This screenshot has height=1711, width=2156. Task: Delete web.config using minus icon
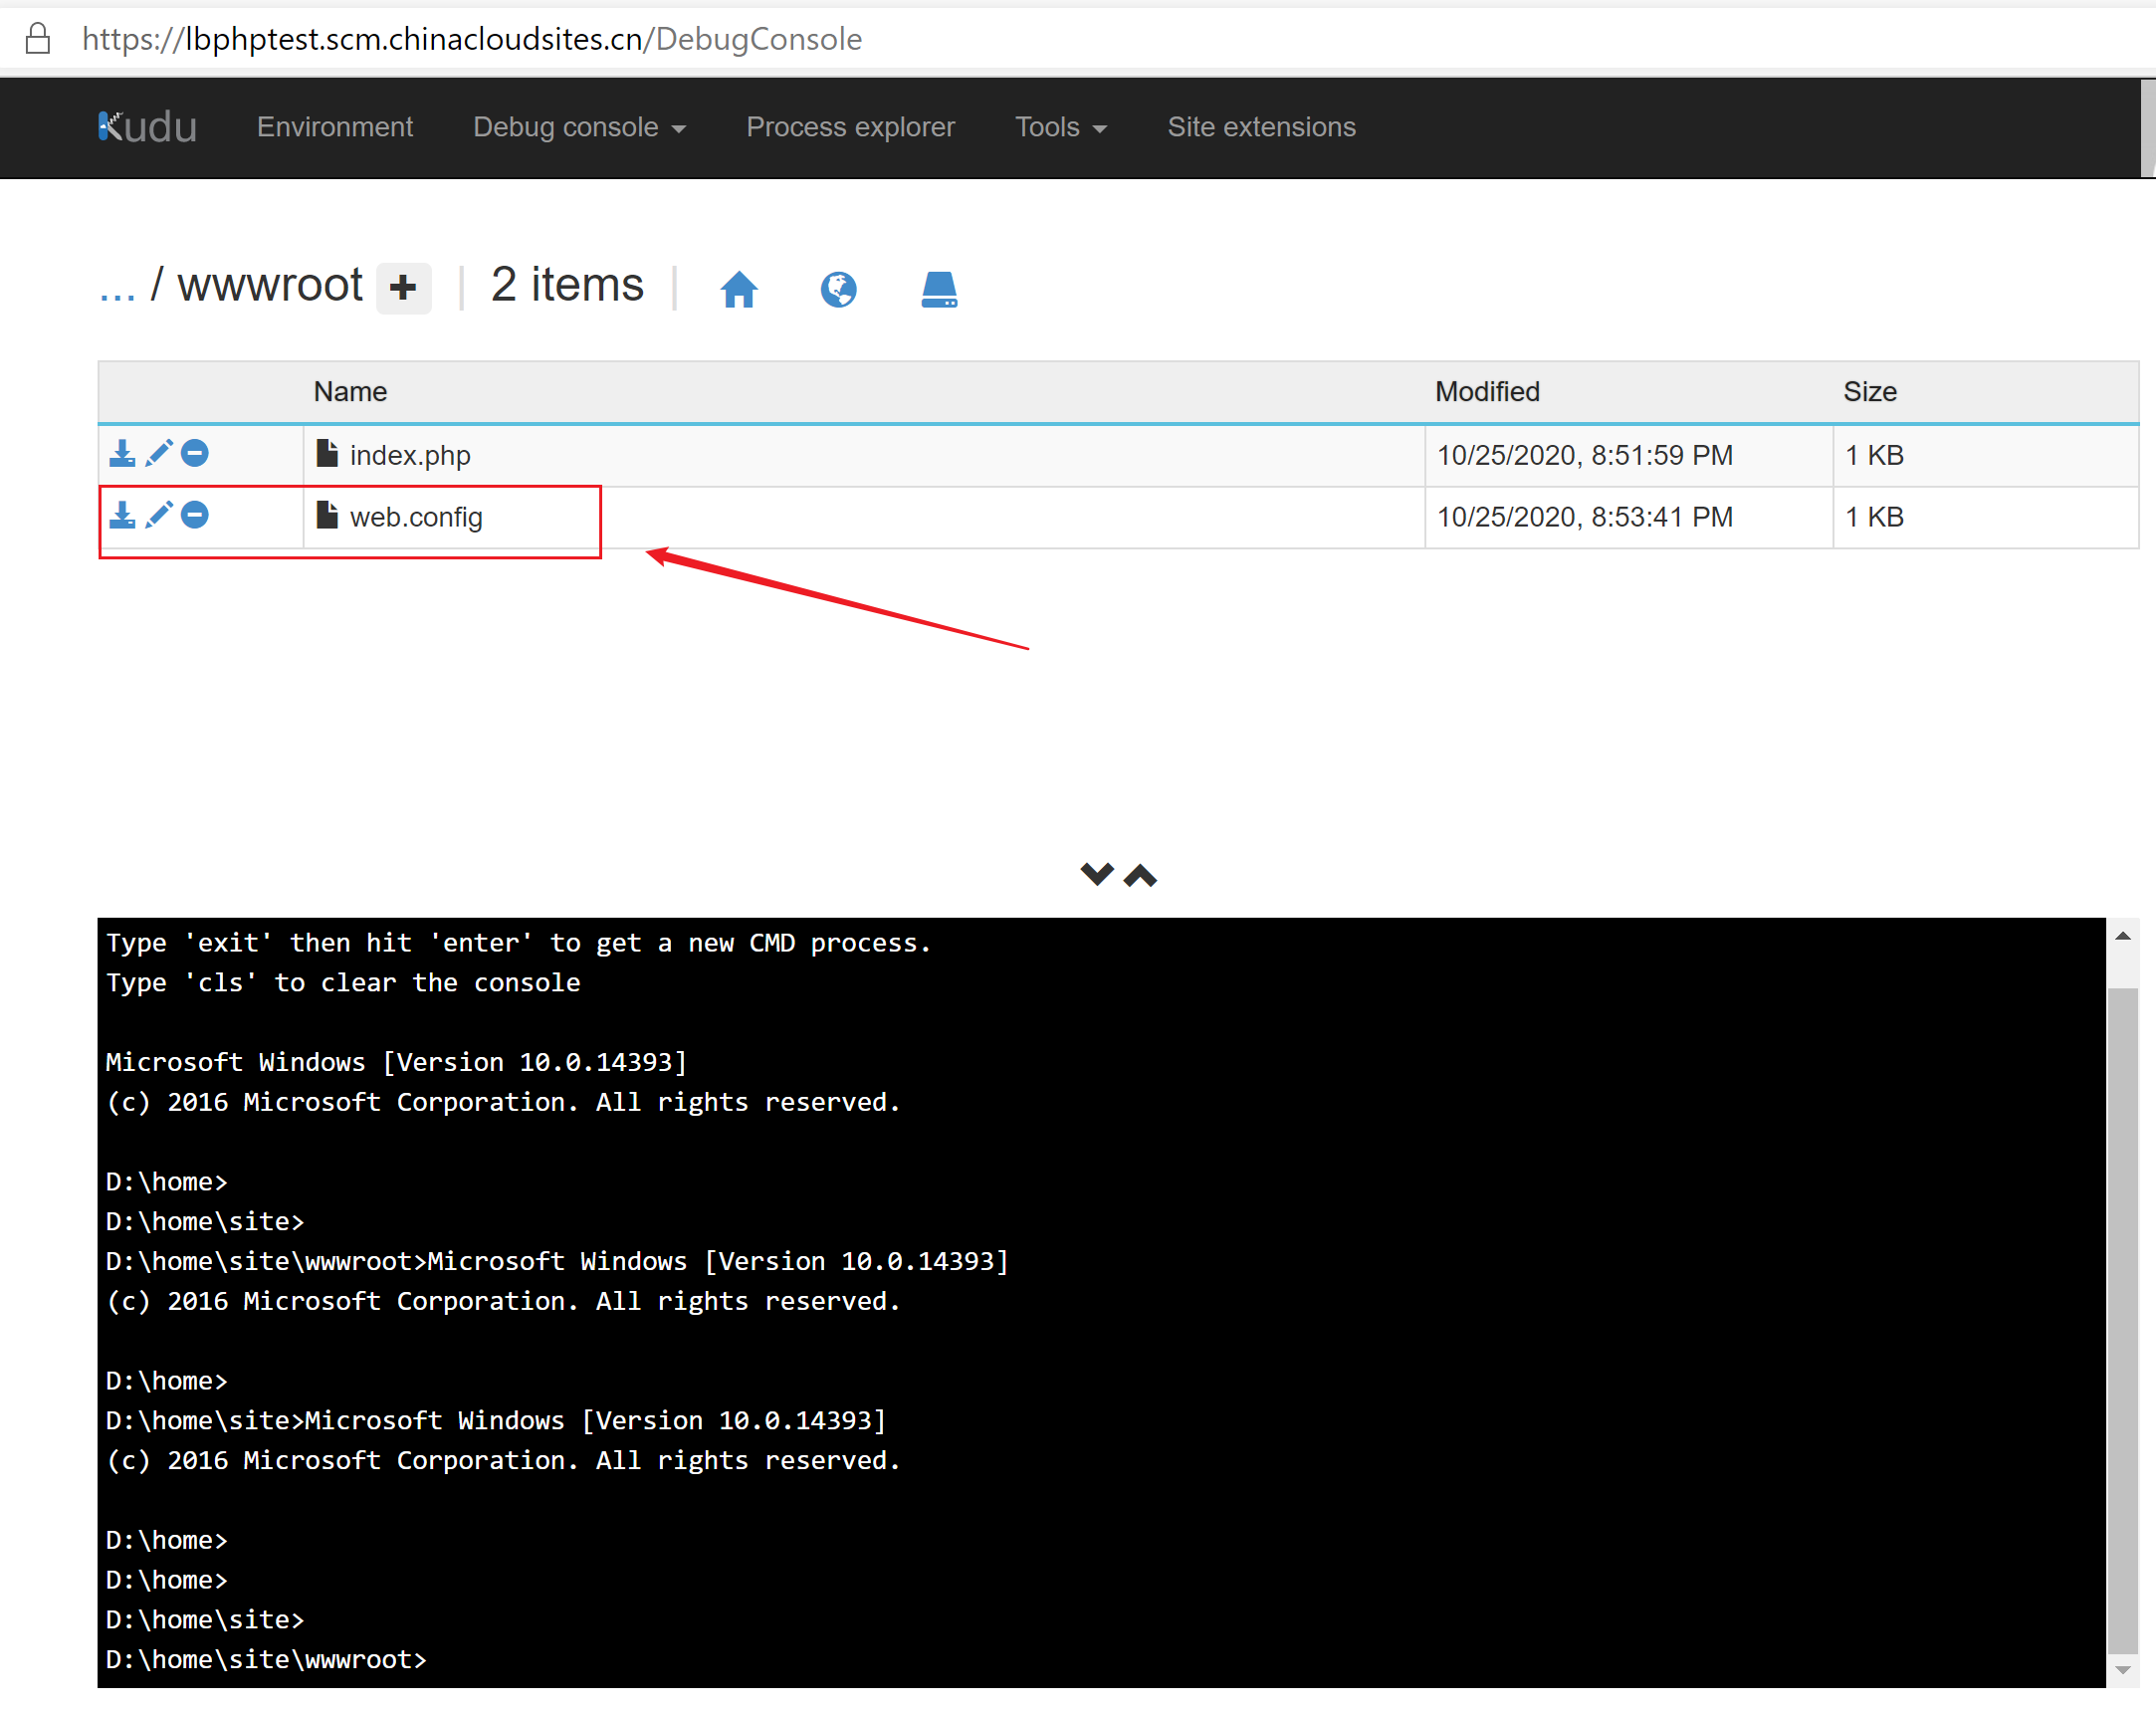point(195,516)
